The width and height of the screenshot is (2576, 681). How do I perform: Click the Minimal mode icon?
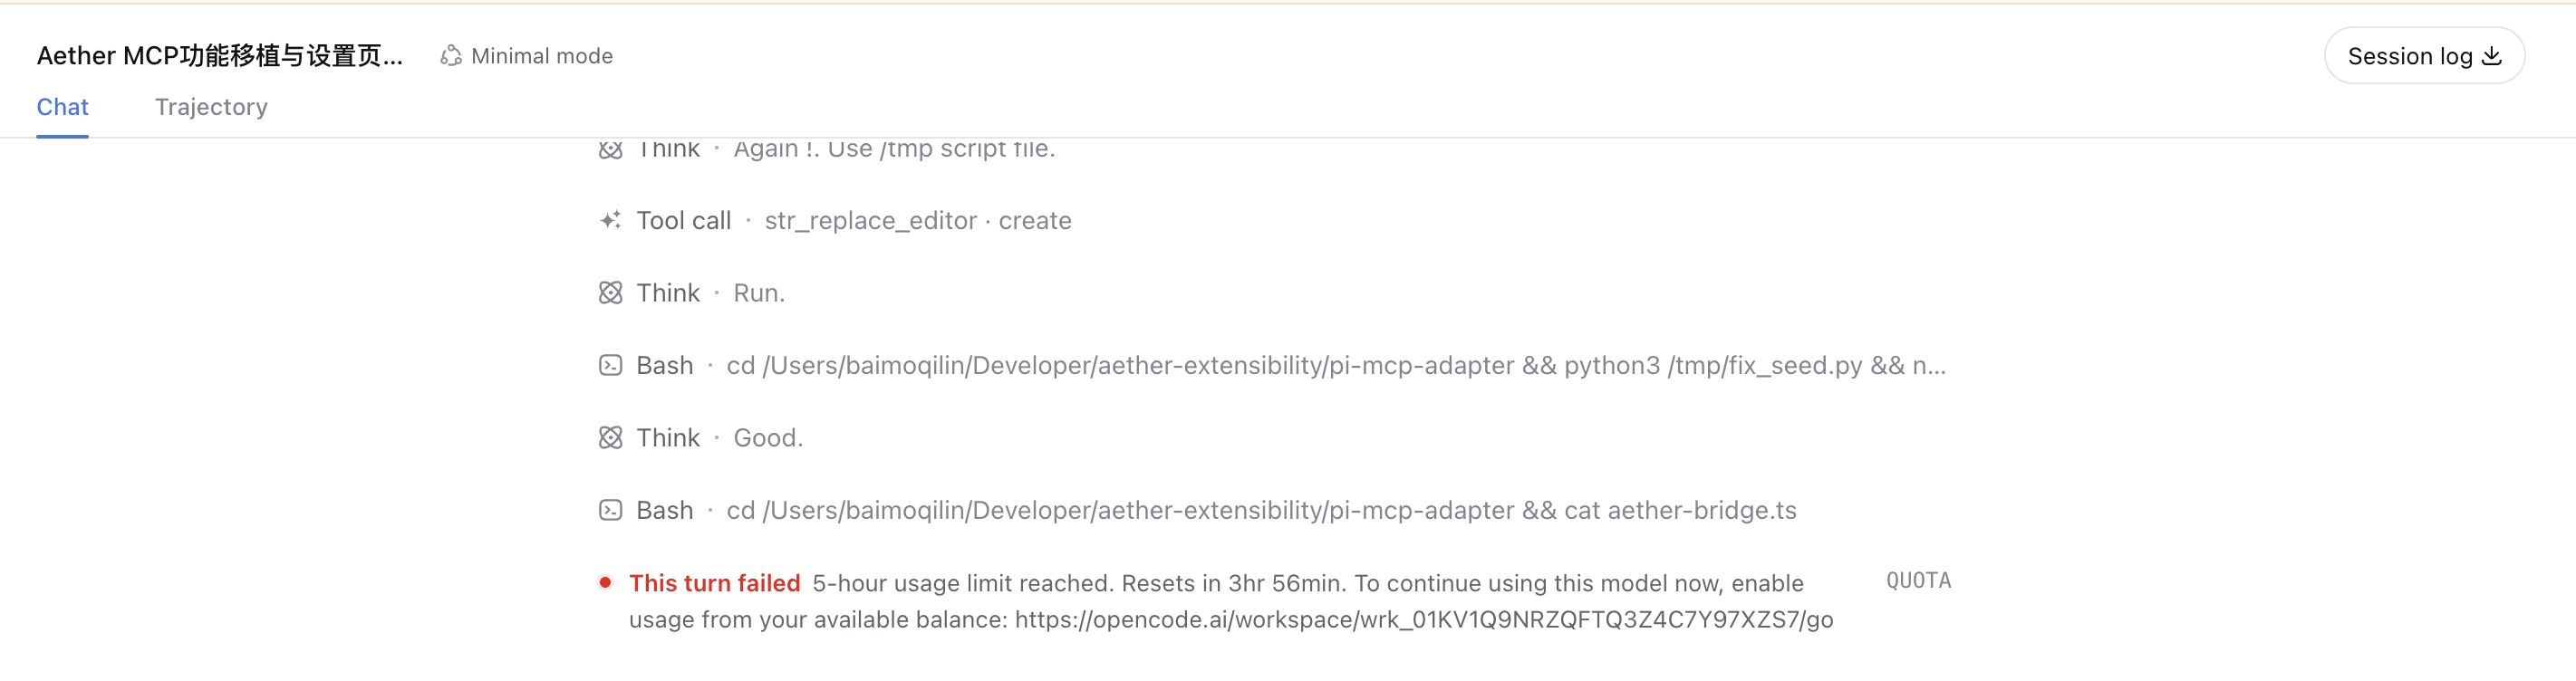pos(451,56)
